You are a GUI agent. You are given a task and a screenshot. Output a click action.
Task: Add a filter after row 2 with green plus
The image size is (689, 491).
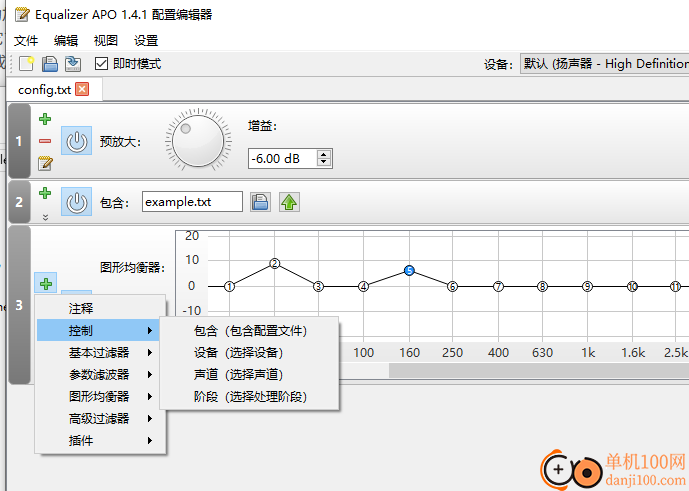click(45, 193)
